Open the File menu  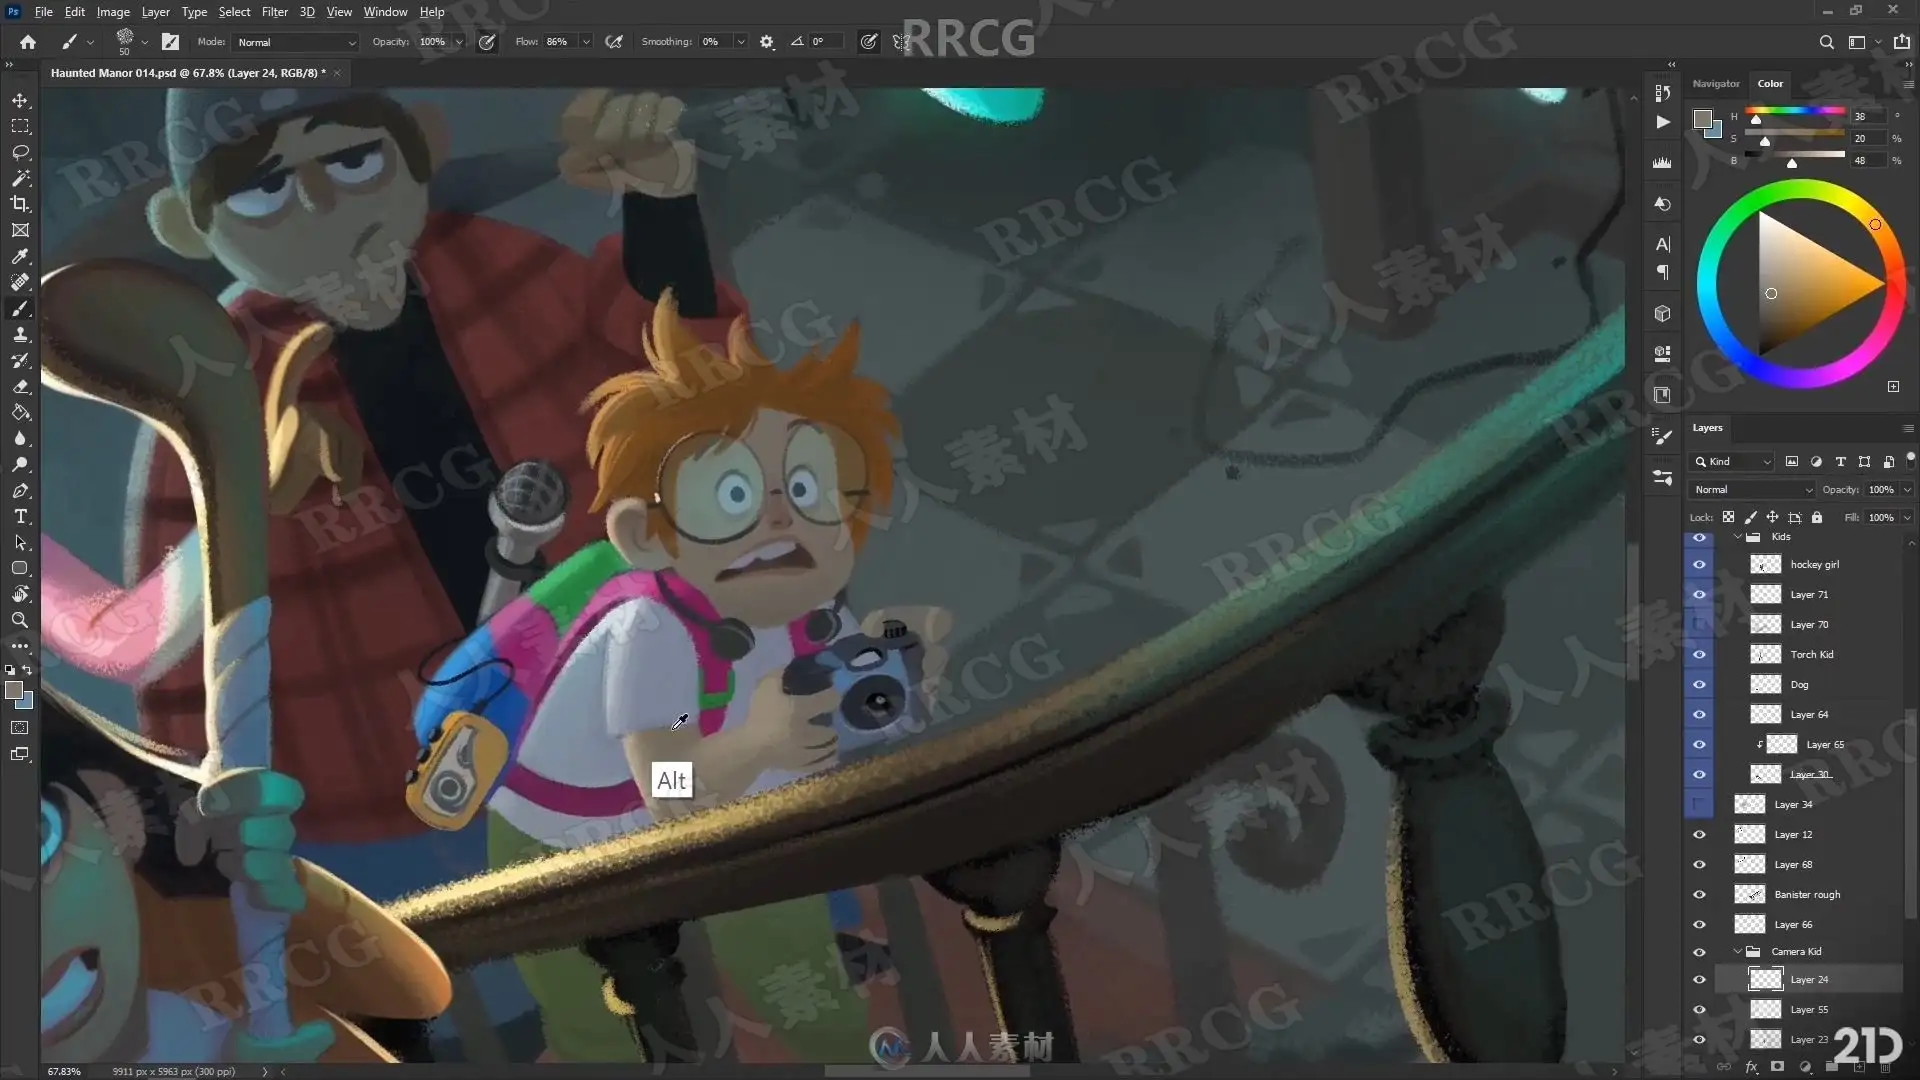[44, 12]
